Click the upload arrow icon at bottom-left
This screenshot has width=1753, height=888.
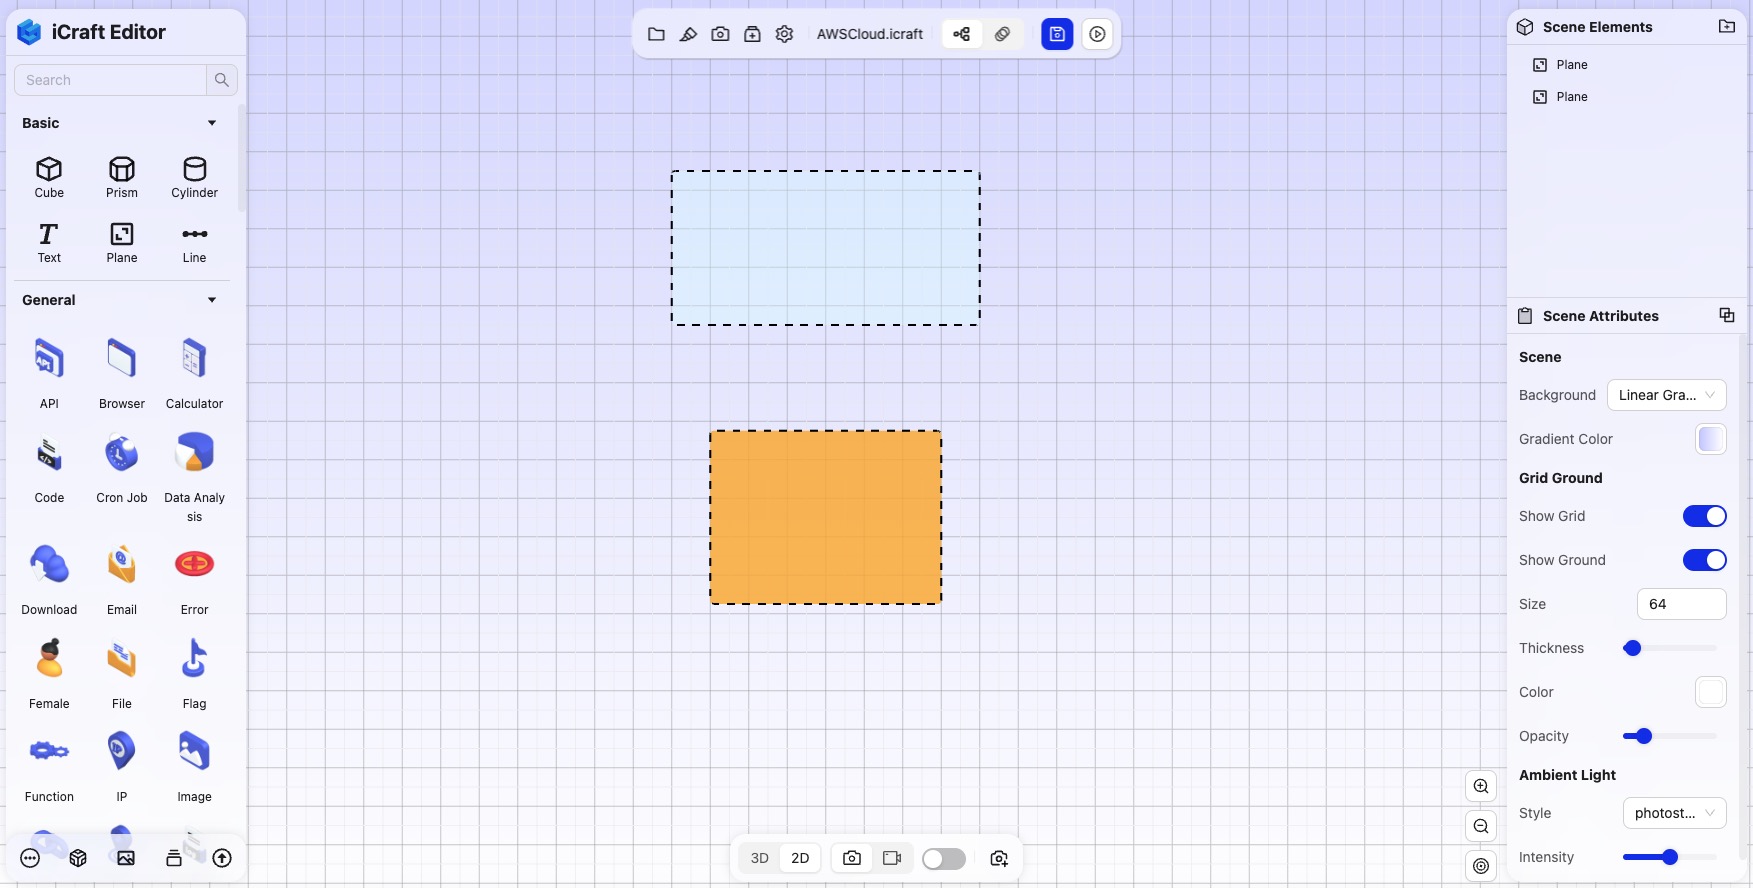222,858
